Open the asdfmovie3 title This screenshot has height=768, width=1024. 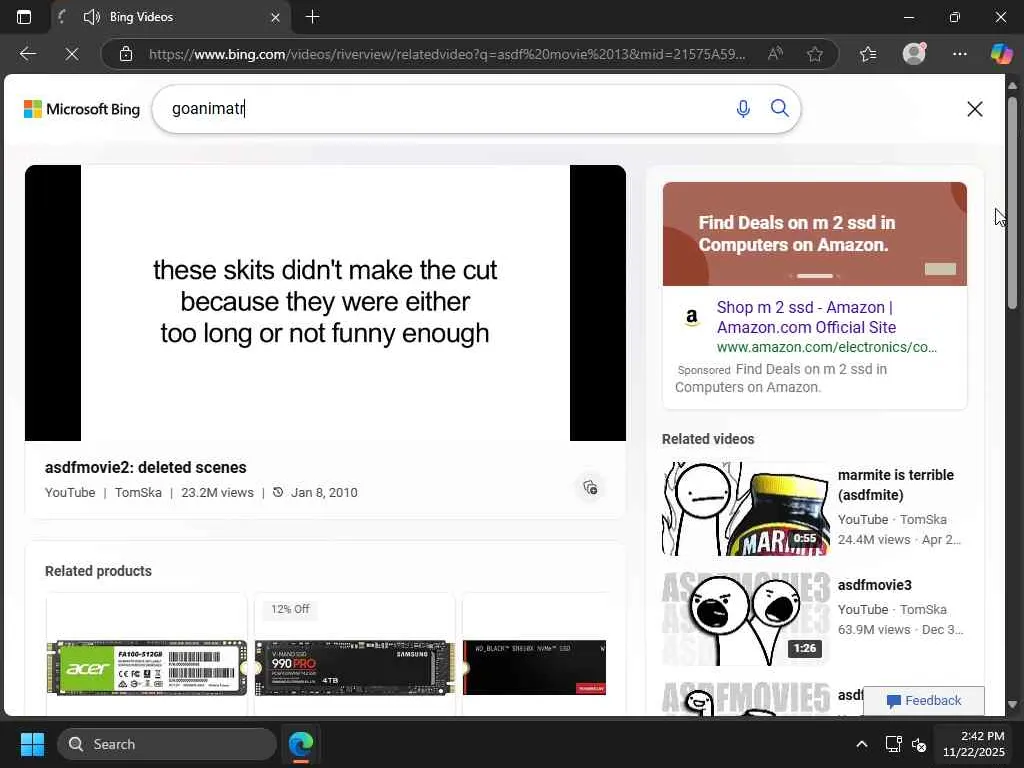[x=874, y=585]
